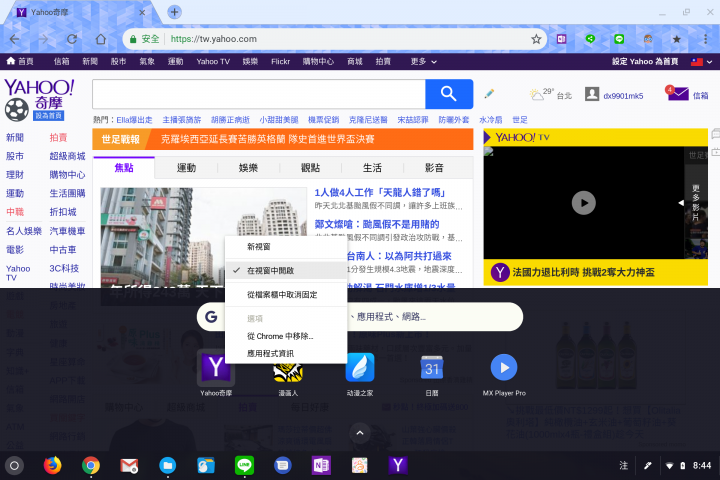Screen dimensions: 720x480
Task: Open the Taipei weather icon
Action: [536, 95]
